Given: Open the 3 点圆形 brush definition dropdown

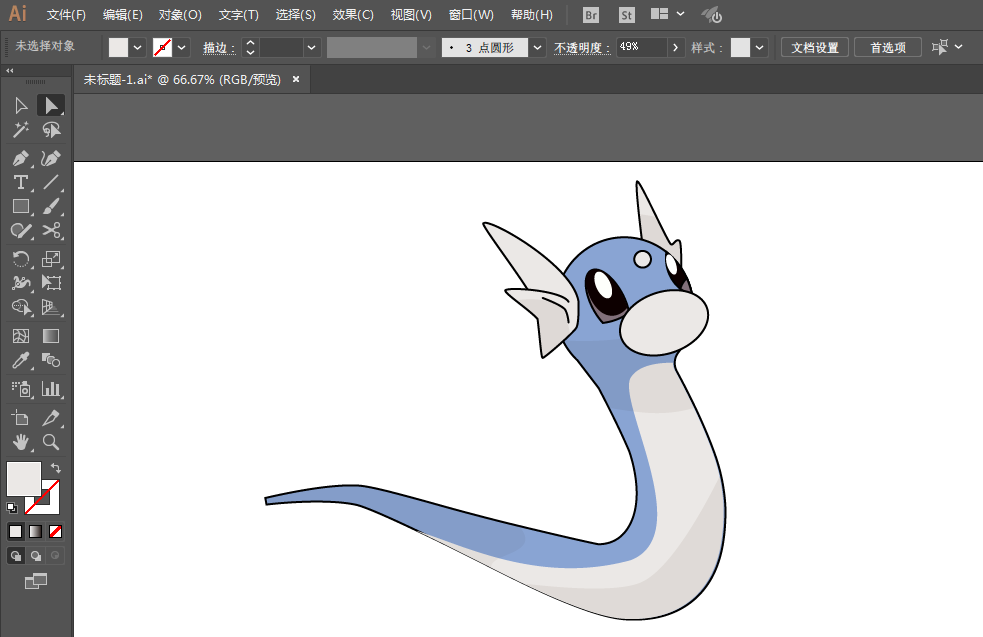Looking at the screenshot, I should (537, 48).
